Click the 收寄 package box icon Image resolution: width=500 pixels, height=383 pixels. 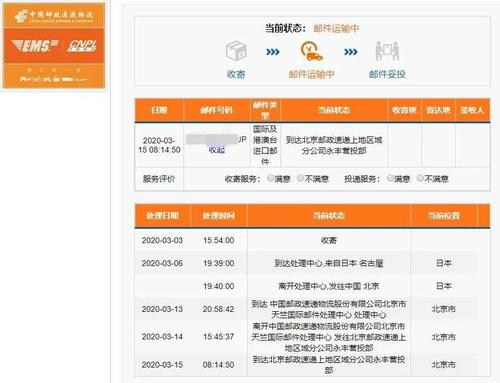tap(236, 51)
